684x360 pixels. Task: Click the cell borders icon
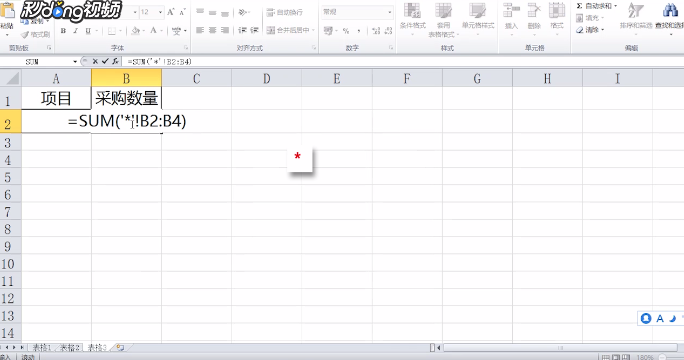[x=112, y=31]
